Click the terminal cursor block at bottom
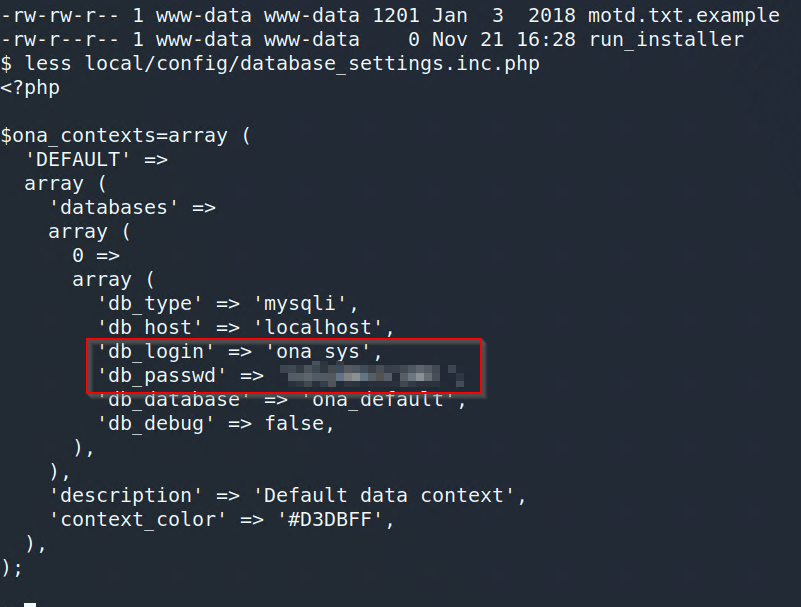Viewport: 801px width, 607px height. click(30, 604)
